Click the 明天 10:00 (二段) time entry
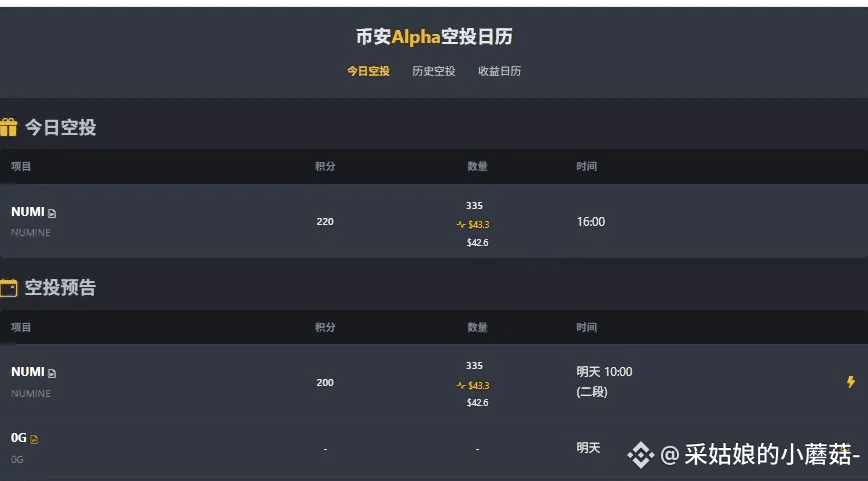The image size is (868, 481). tap(604, 381)
